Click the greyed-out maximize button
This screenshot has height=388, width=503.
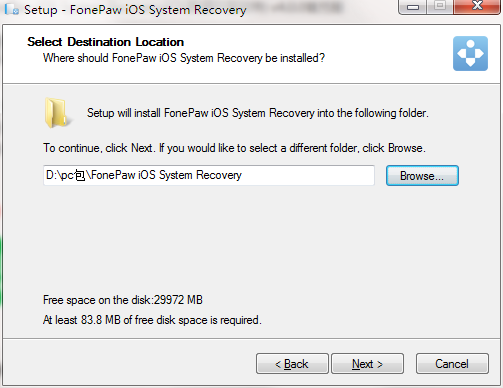tap(440, 7)
